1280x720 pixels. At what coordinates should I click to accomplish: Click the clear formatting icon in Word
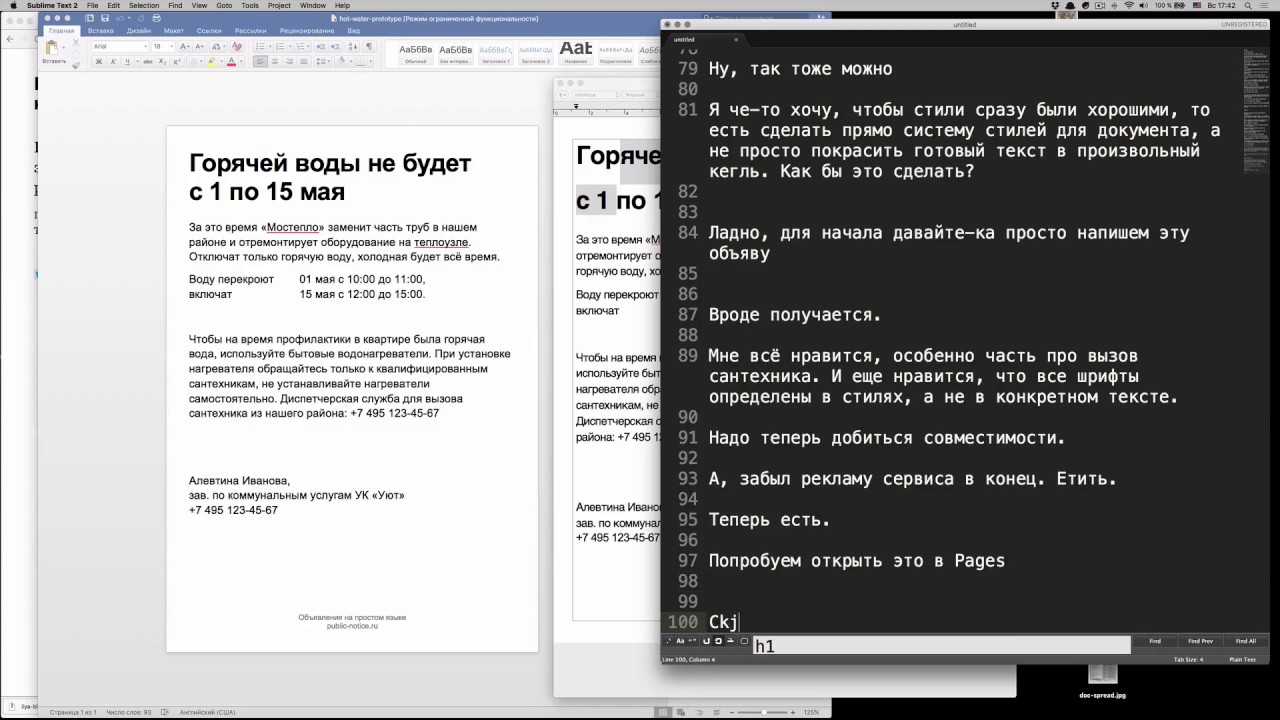click(x=237, y=47)
